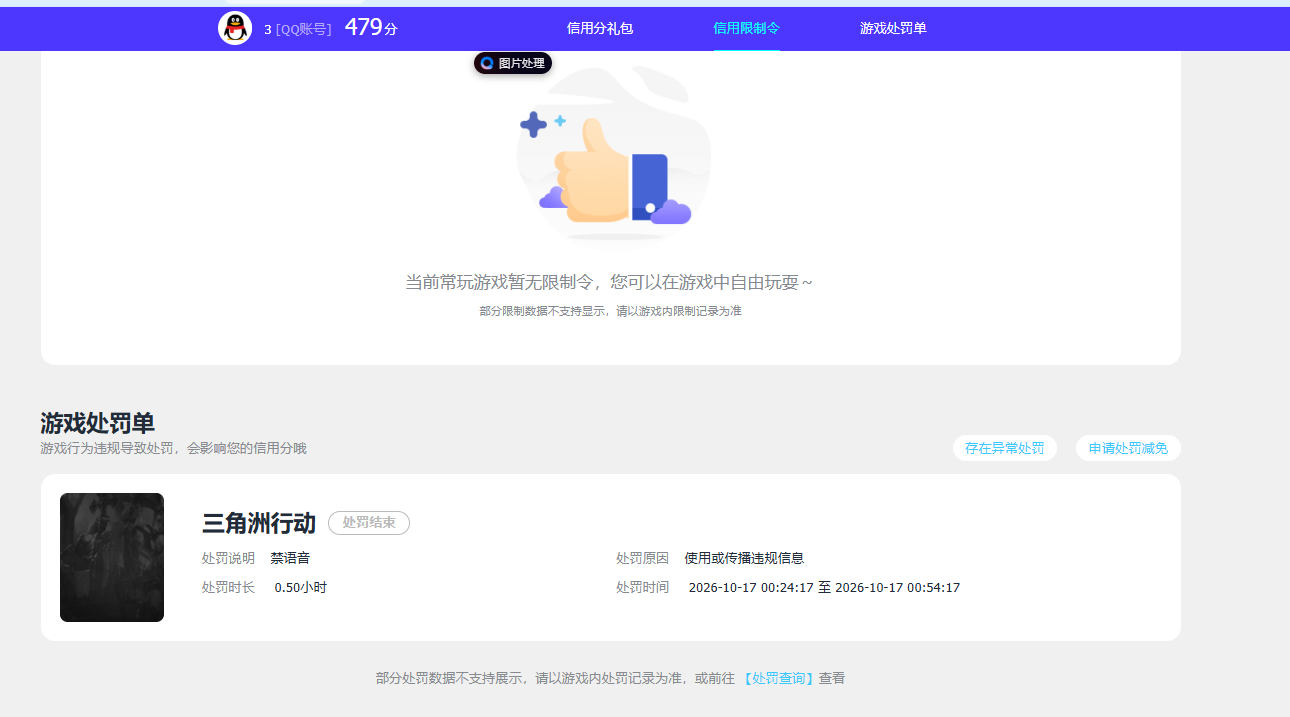The image size is (1290, 717).
Task: Click the 存在异常处罚 button
Action: coord(1005,448)
